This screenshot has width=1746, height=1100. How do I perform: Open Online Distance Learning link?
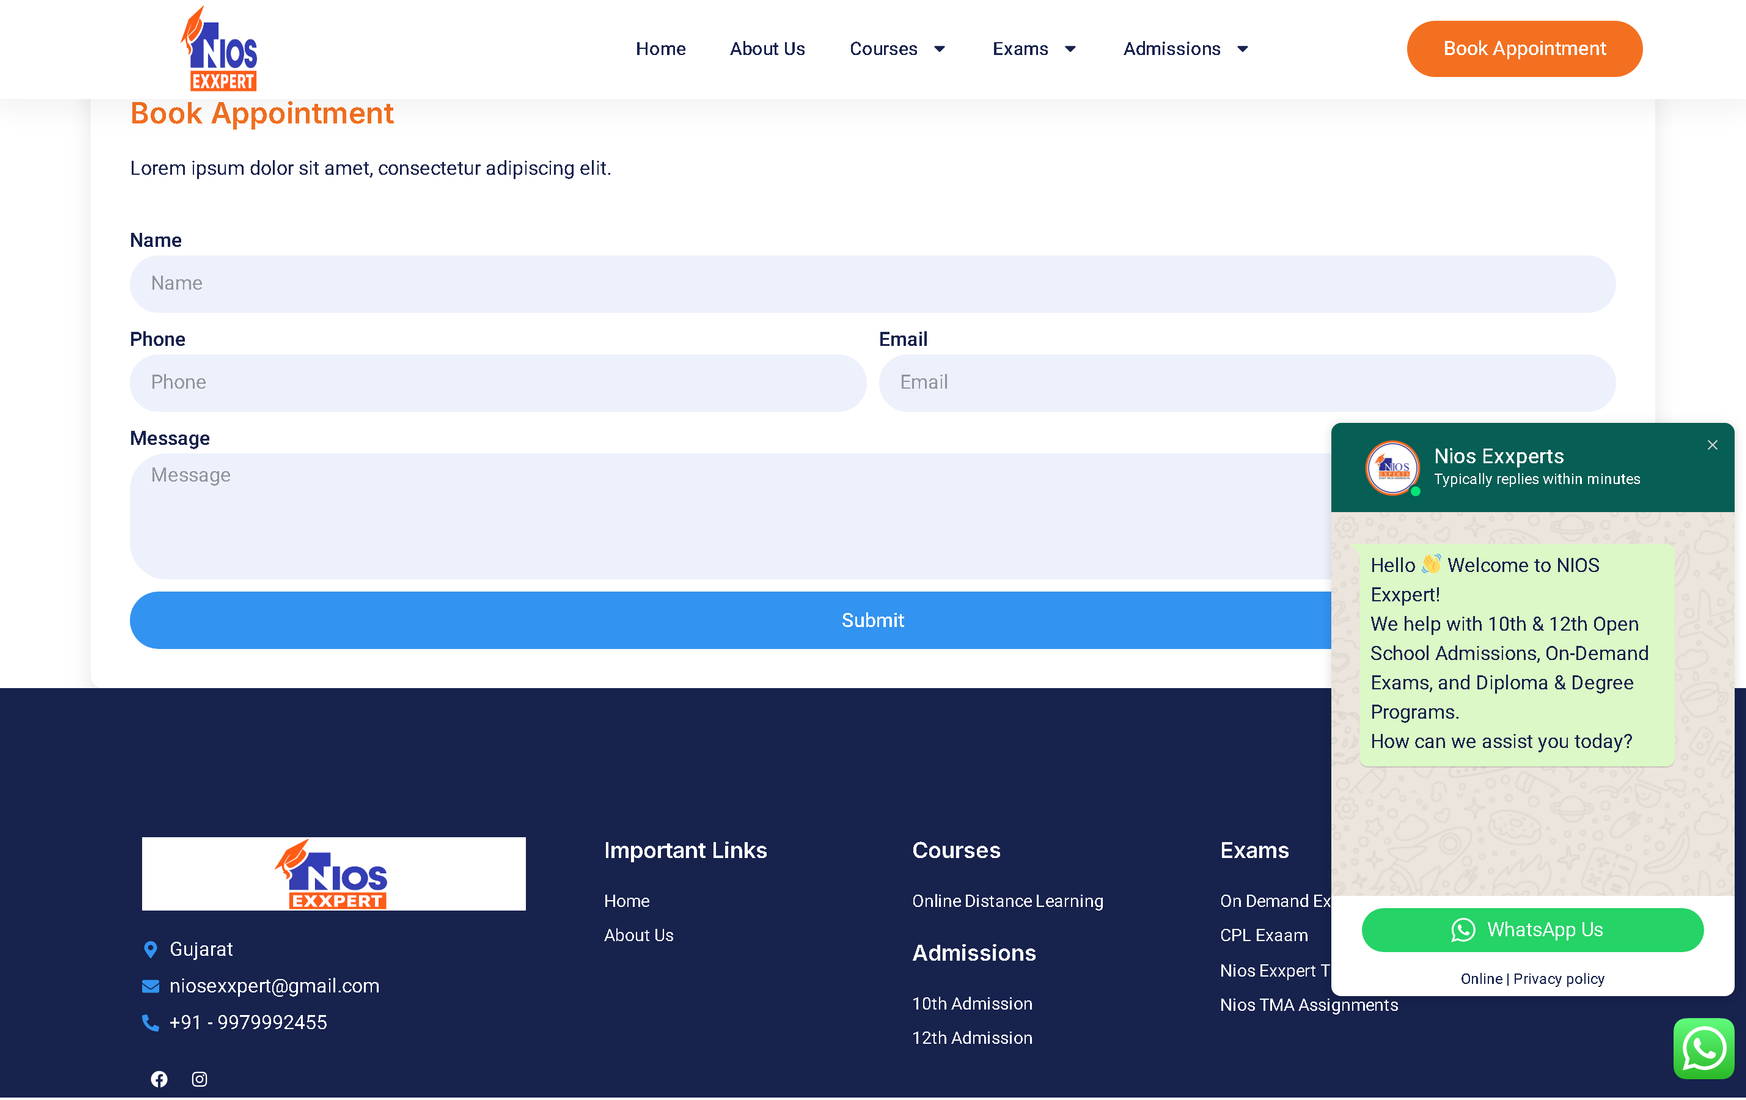point(1008,901)
